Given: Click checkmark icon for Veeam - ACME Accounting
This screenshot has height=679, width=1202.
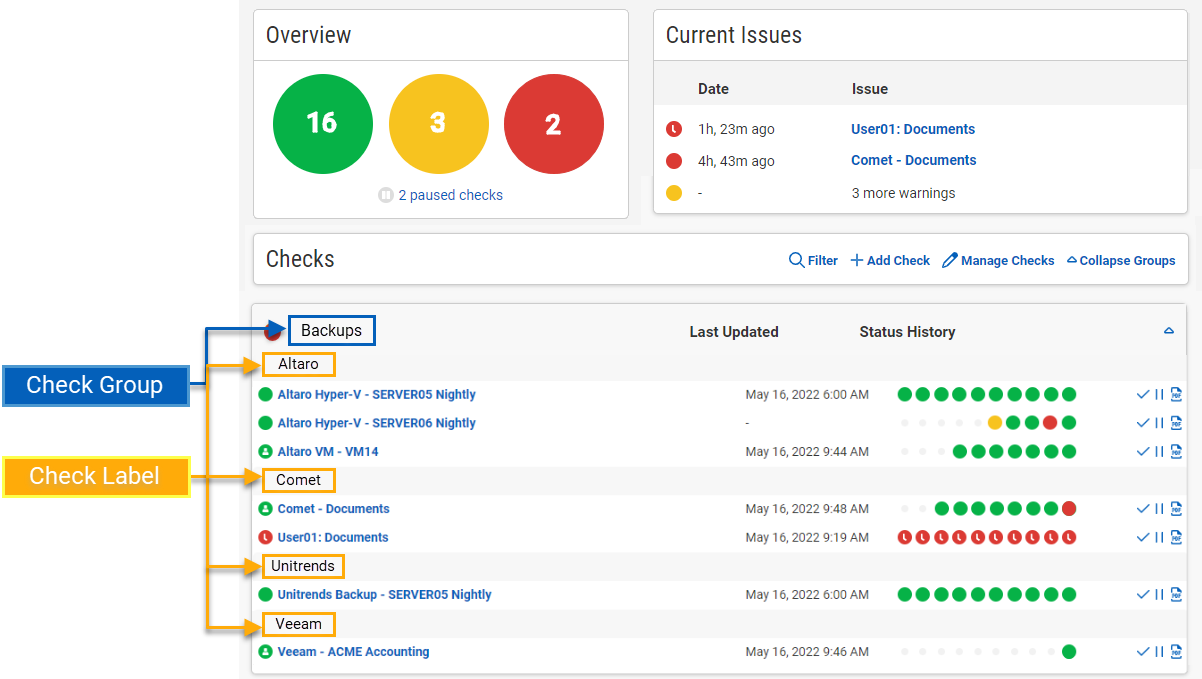Looking at the screenshot, I should pyautogui.click(x=1143, y=652).
